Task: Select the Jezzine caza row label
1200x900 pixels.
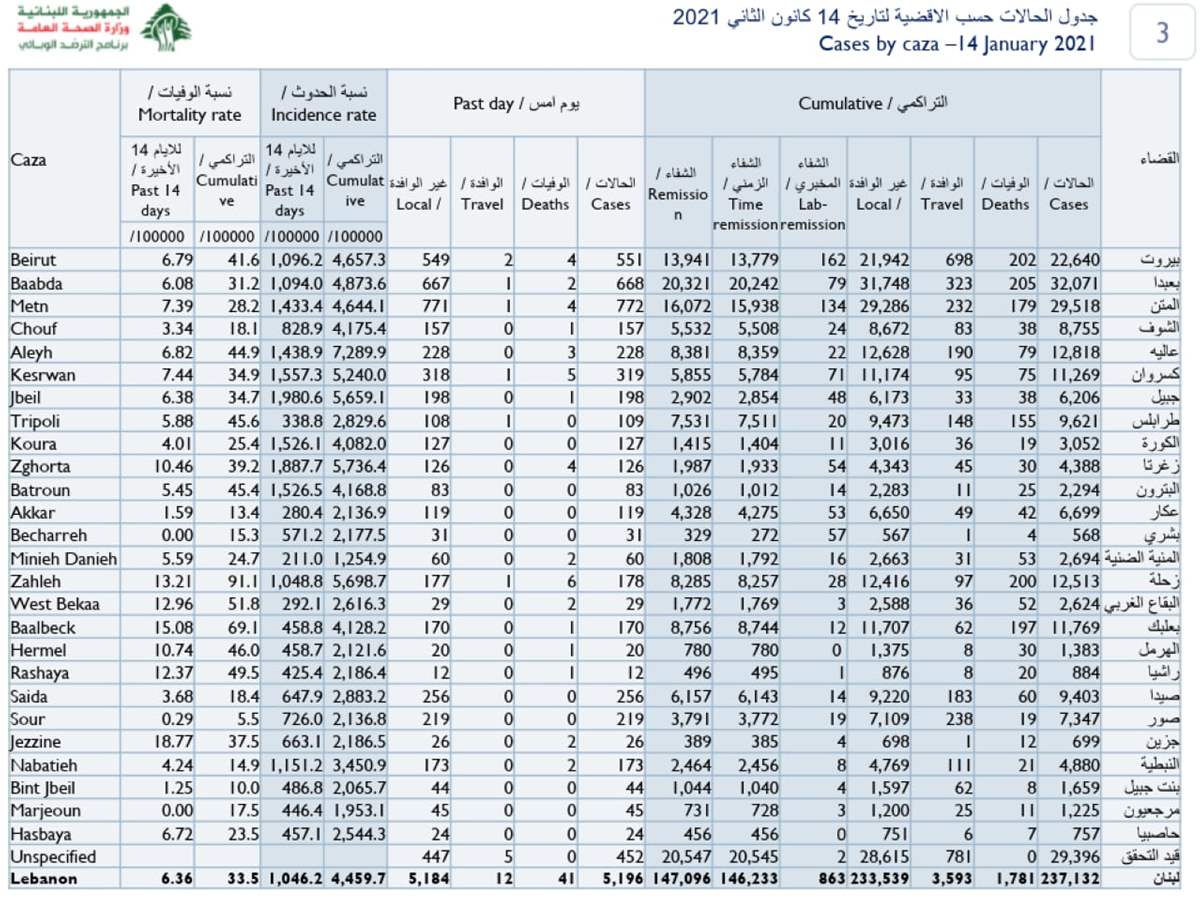Action: point(35,741)
